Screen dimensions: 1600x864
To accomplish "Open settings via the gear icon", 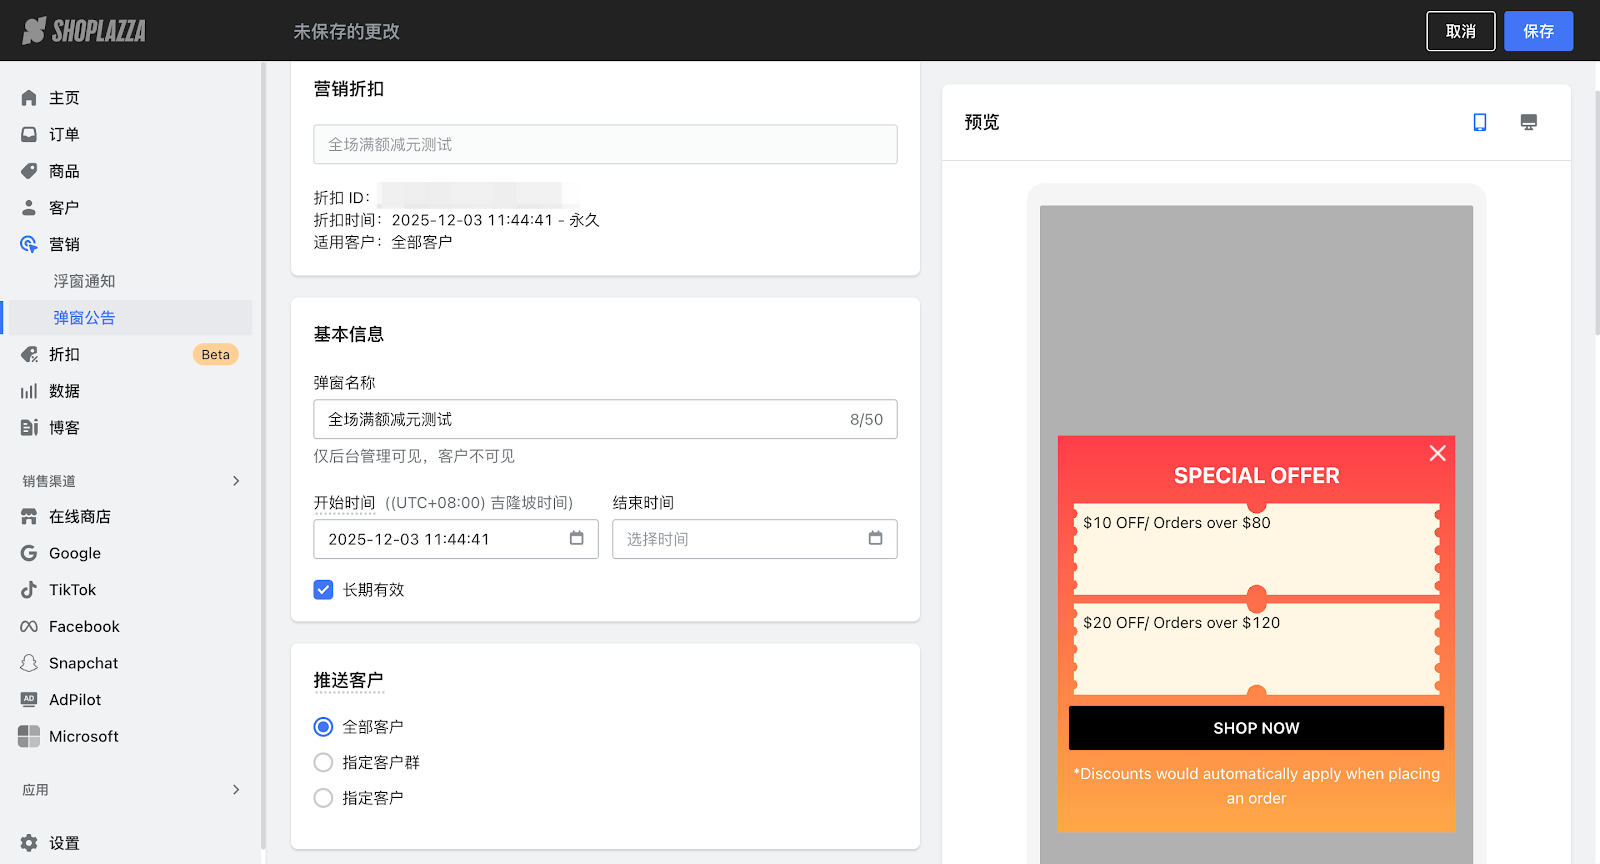I will pos(30,843).
